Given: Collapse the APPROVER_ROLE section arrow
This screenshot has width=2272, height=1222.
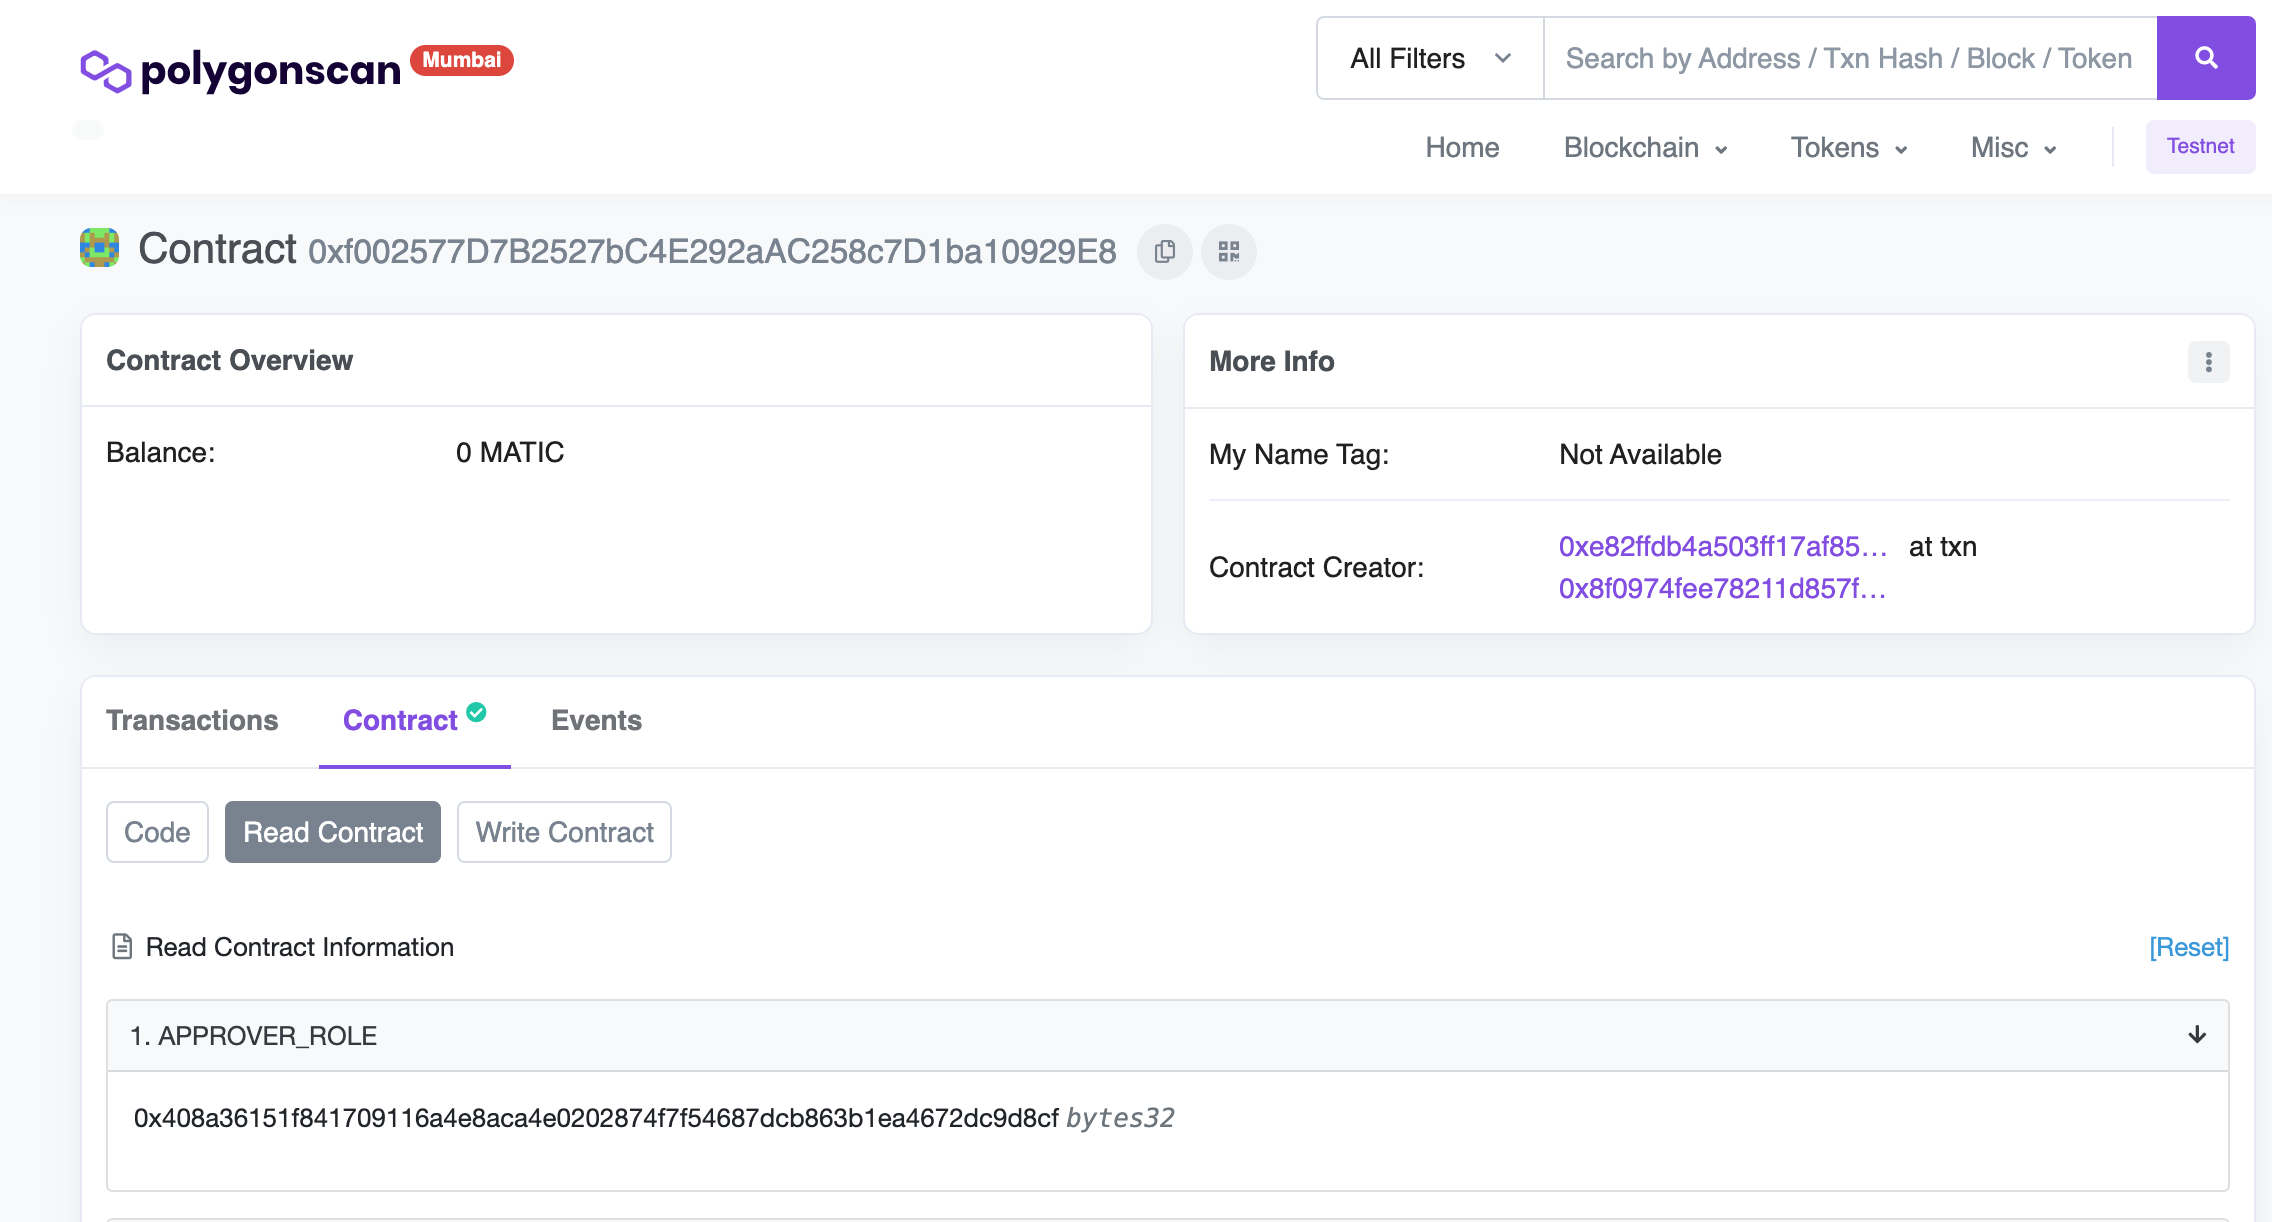Looking at the screenshot, I should (x=2197, y=1035).
